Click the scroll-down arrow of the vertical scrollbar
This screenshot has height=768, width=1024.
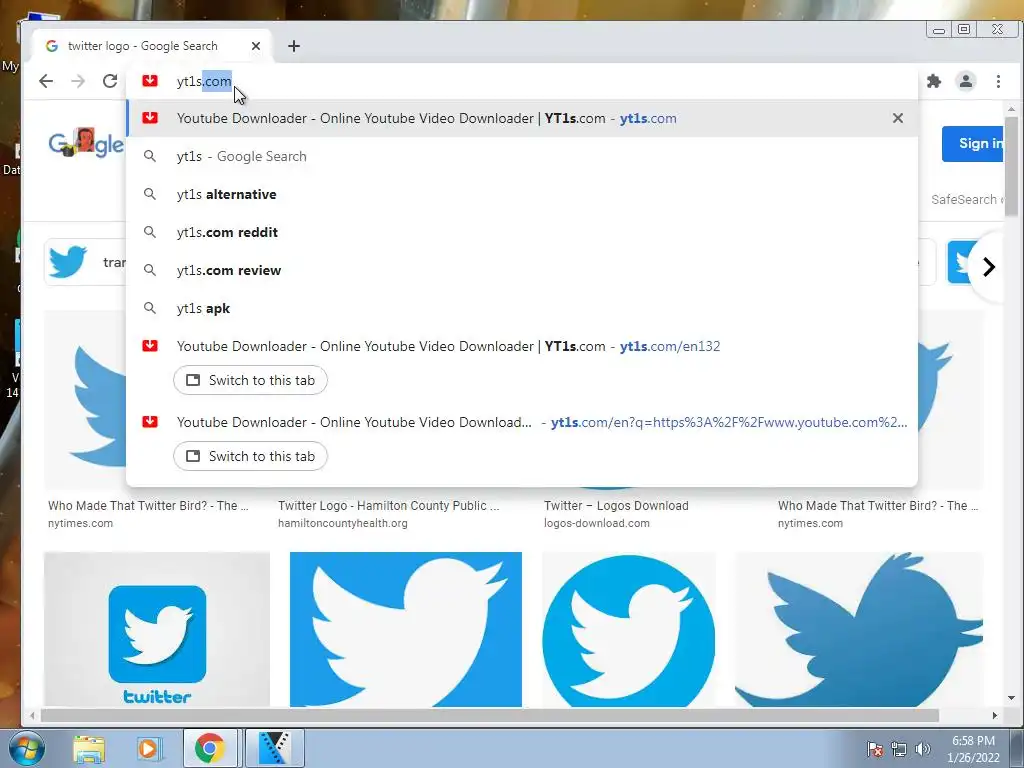[1012, 698]
